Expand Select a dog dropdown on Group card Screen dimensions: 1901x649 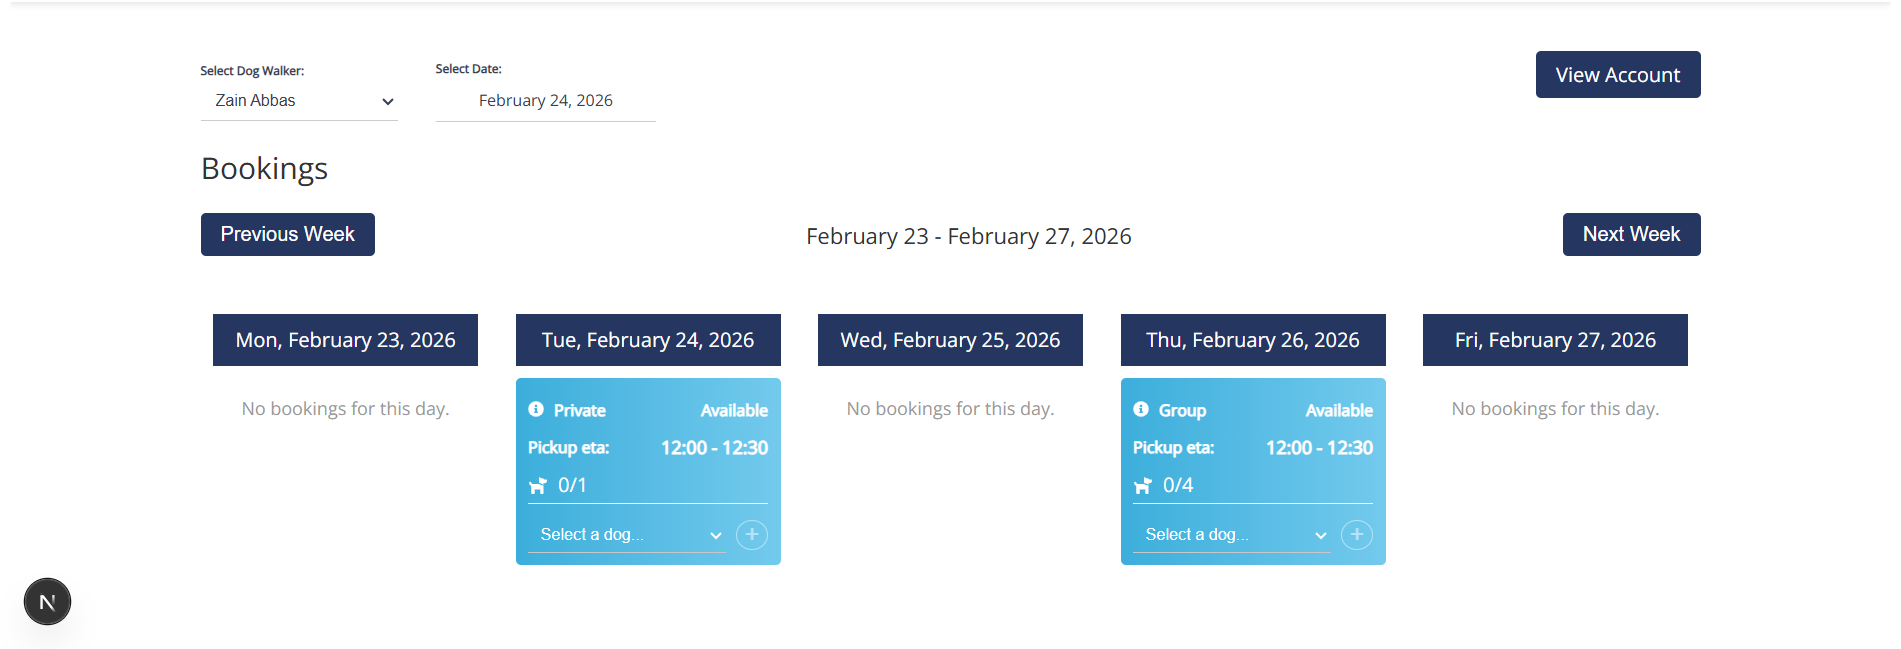coord(1232,535)
